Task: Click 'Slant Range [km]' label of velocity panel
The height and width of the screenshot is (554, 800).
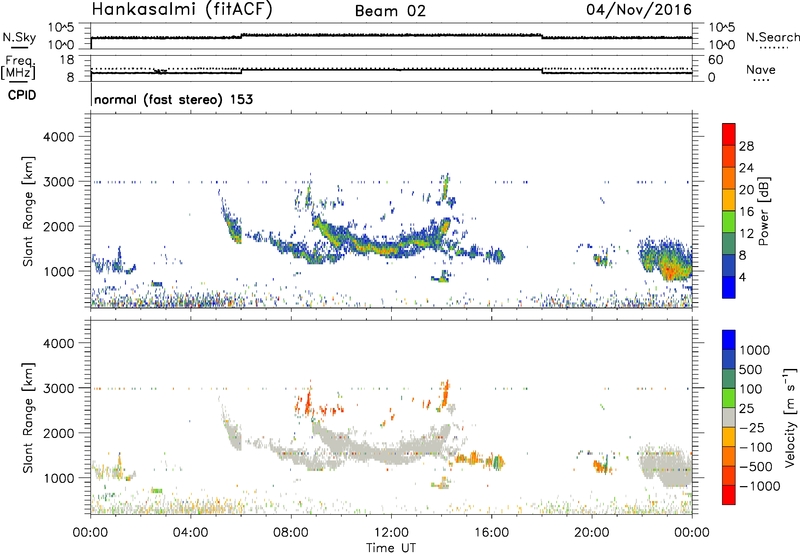Action: coord(28,418)
